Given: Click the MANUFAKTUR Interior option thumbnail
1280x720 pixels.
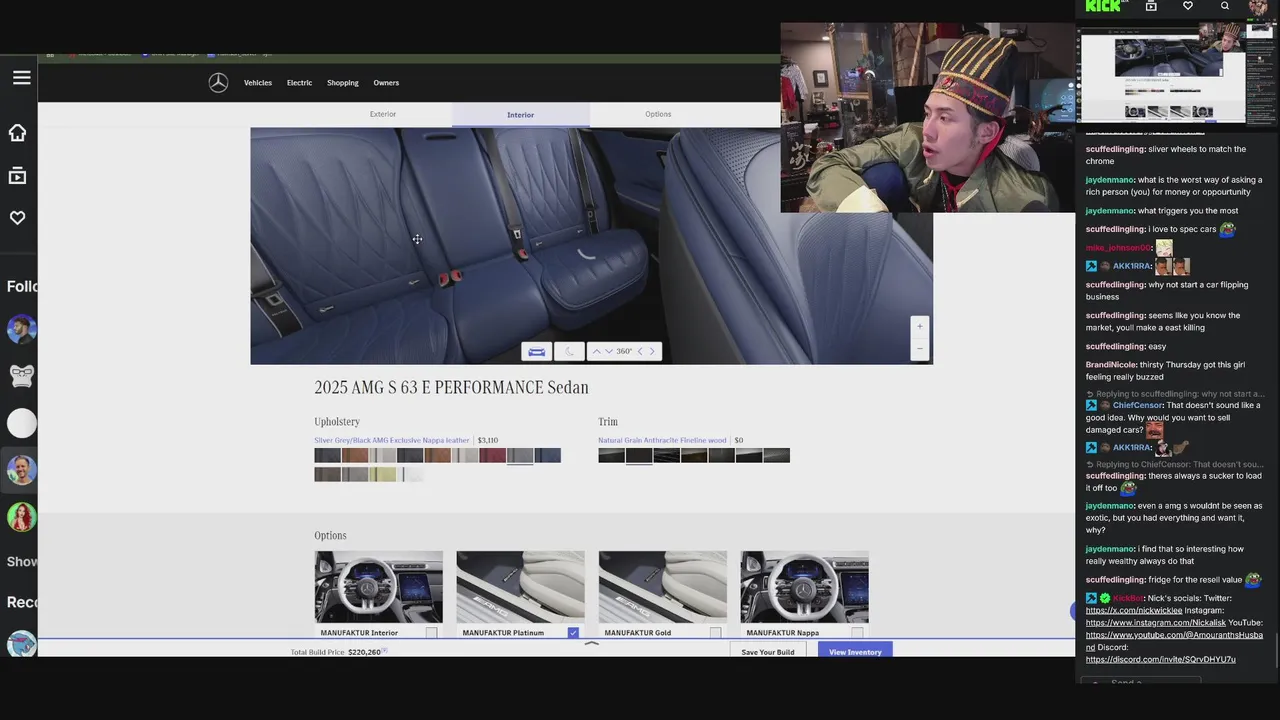Looking at the screenshot, I should pos(378,587).
